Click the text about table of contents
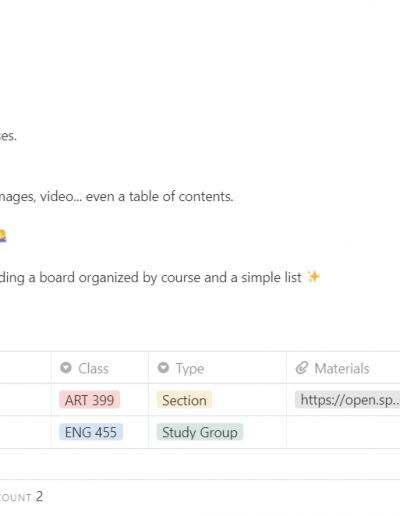This screenshot has height=516, width=400. (116, 196)
